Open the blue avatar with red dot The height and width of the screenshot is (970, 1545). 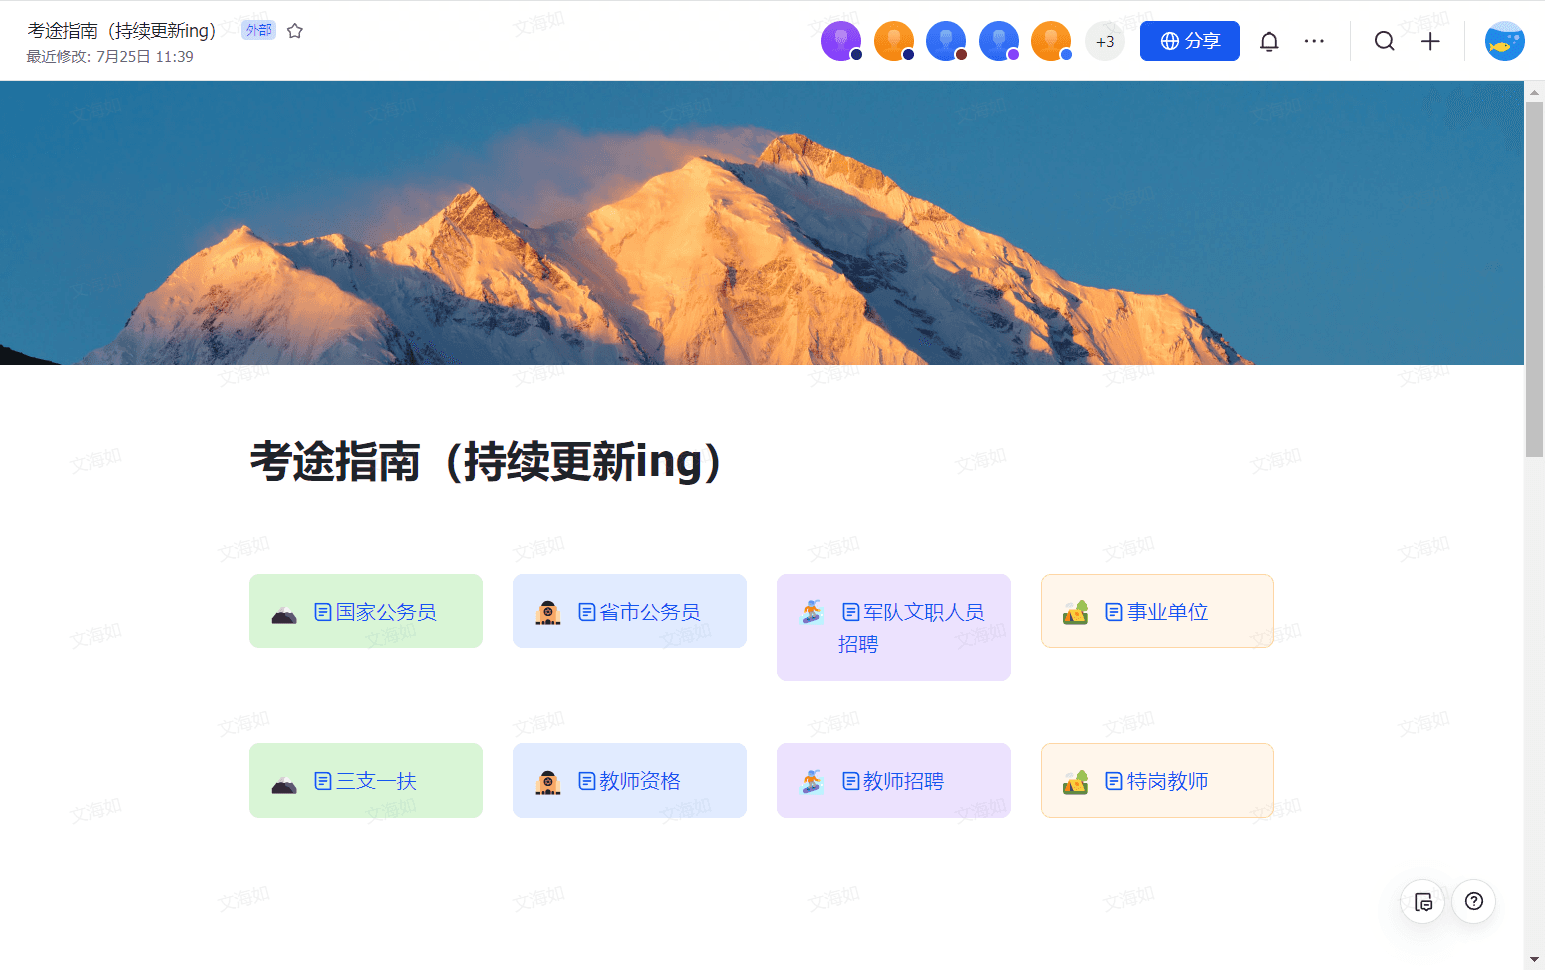[946, 41]
